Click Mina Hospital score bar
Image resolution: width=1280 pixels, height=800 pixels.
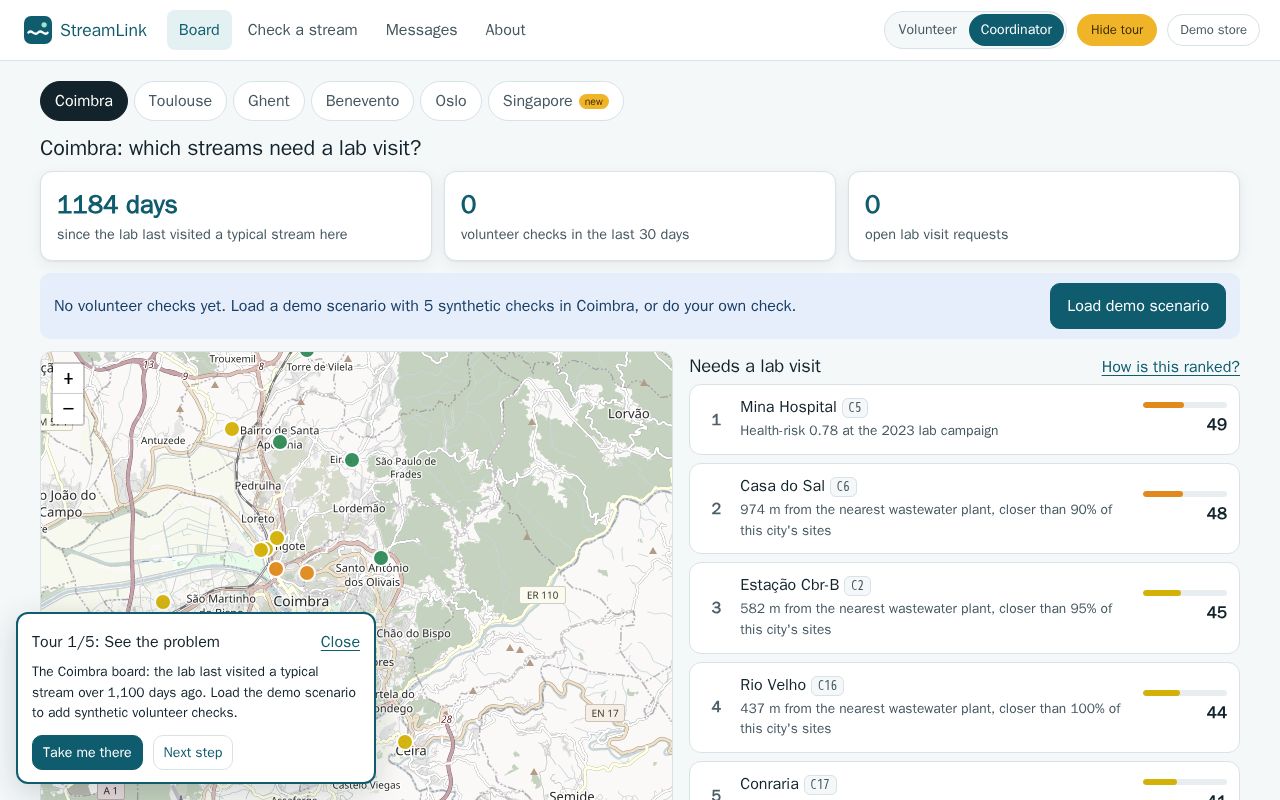1185,405
